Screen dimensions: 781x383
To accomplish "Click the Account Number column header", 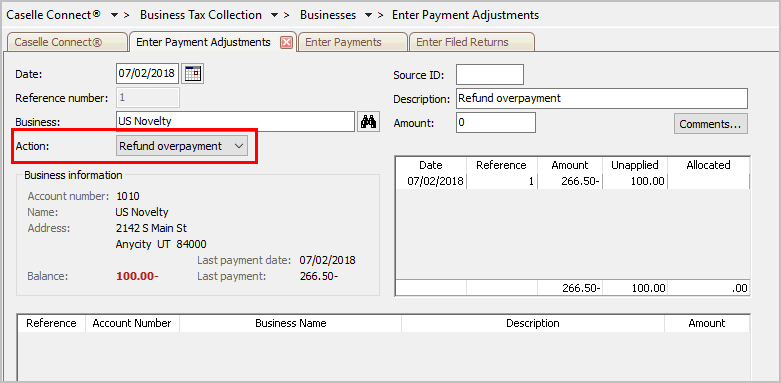I will click(132, 323).
